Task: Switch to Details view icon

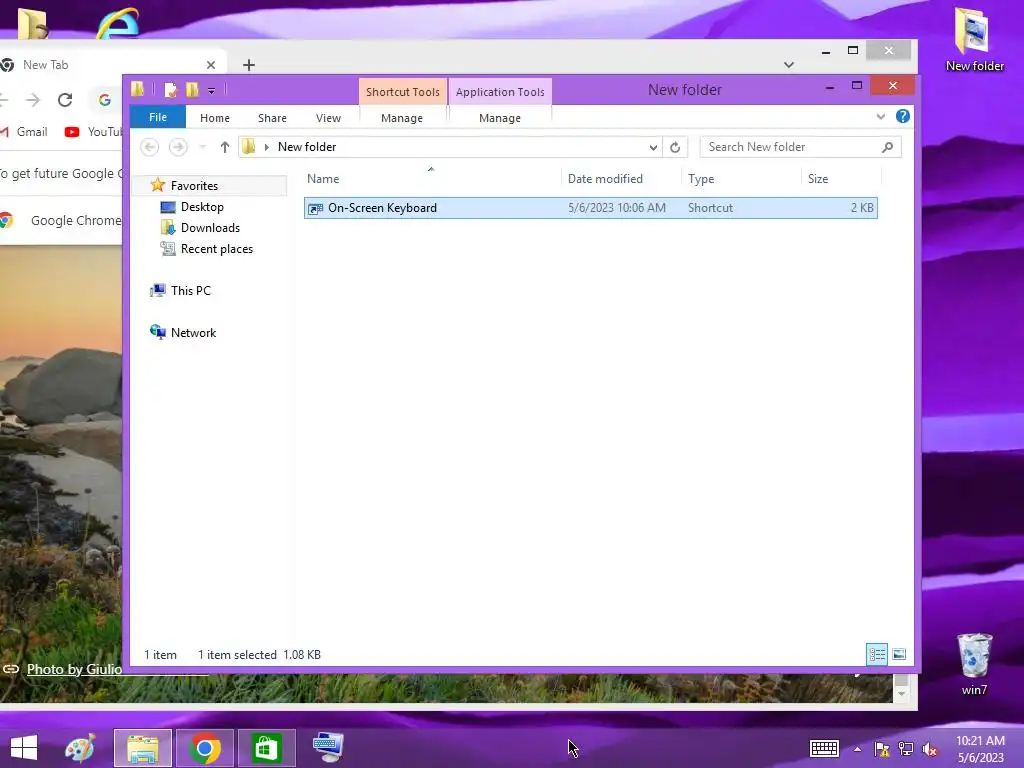Action: pos(876,654)
